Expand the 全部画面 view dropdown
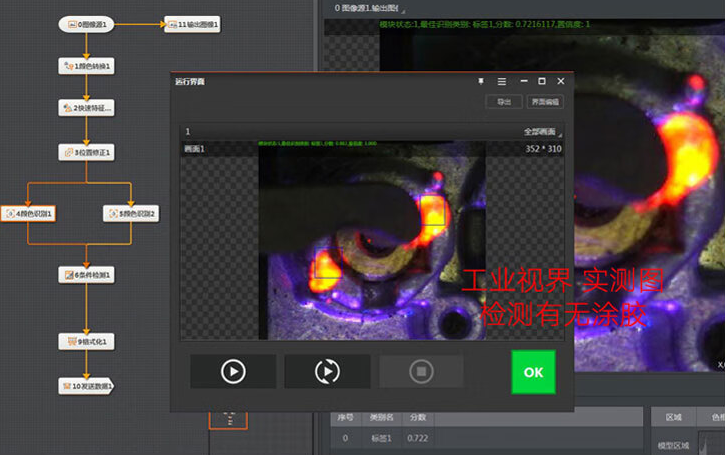 pos(542,132)
